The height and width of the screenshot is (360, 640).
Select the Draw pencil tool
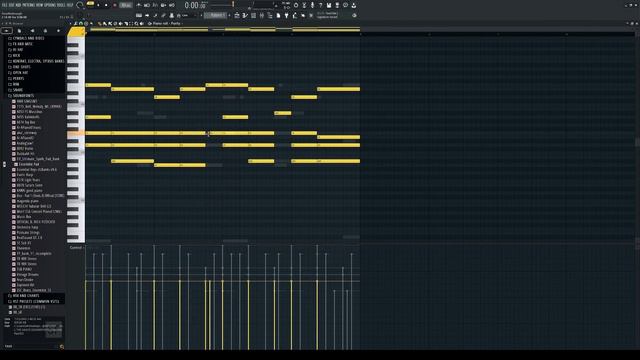(x=100, y=24)
